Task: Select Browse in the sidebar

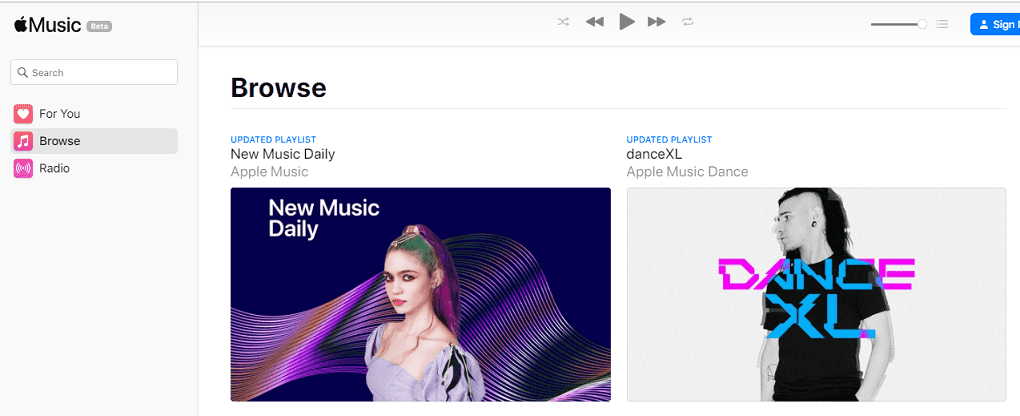Action: [x=94, y=141]
